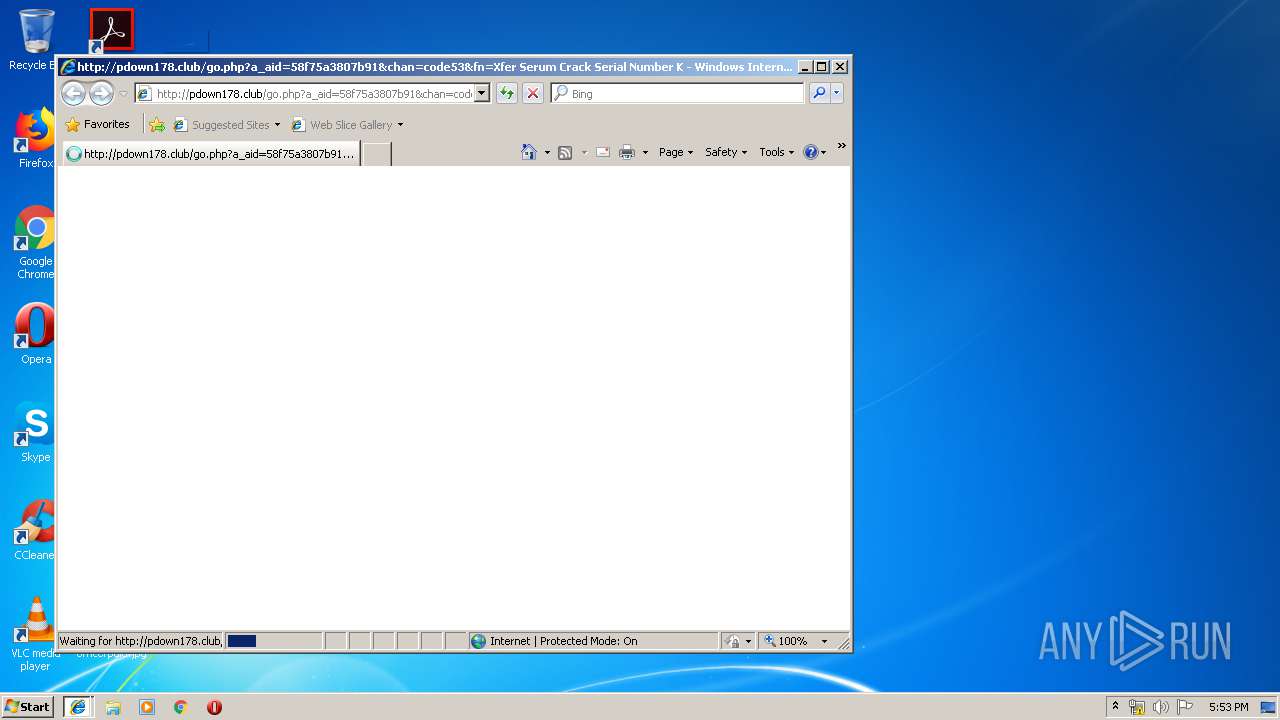
Task: Expand the address bar autocomplete dropdown
Action: pos(481,94)
